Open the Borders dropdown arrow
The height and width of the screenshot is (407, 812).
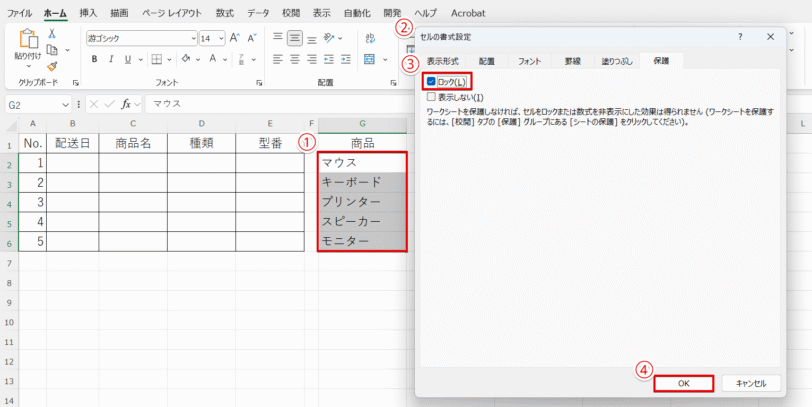[x=169, y=60]
